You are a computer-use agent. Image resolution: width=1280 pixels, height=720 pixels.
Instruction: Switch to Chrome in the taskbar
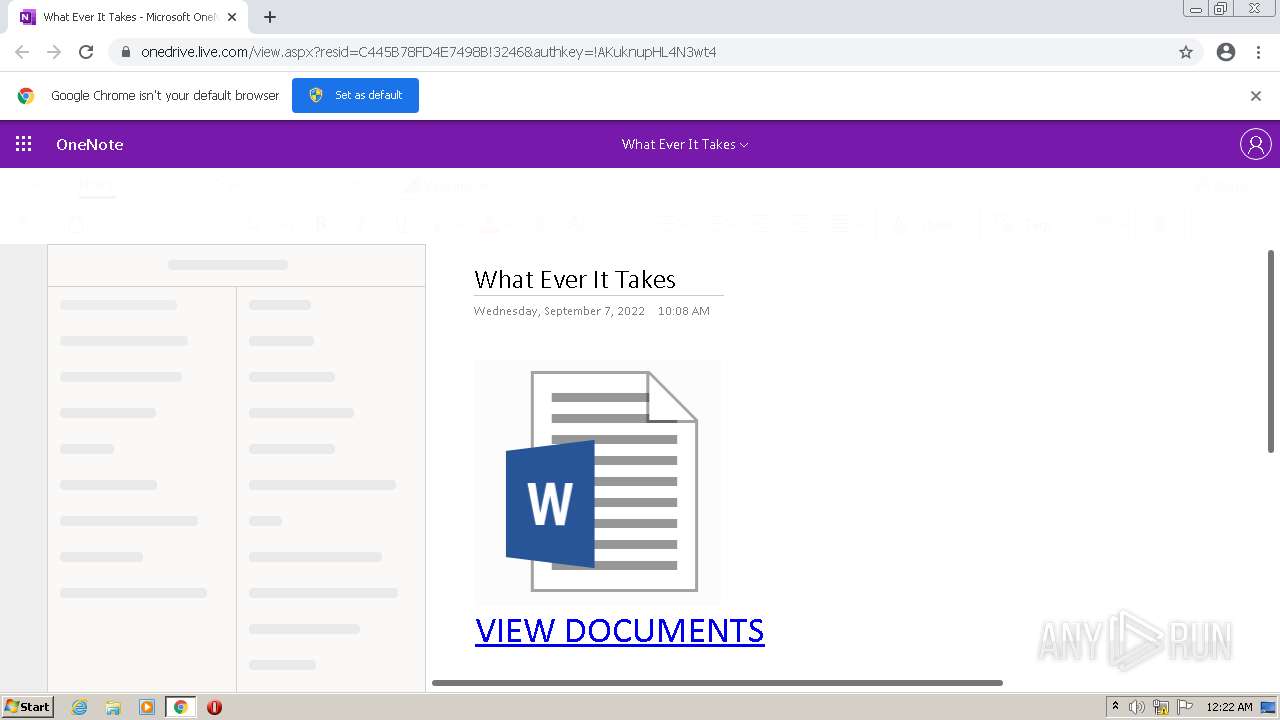(181, 707)
